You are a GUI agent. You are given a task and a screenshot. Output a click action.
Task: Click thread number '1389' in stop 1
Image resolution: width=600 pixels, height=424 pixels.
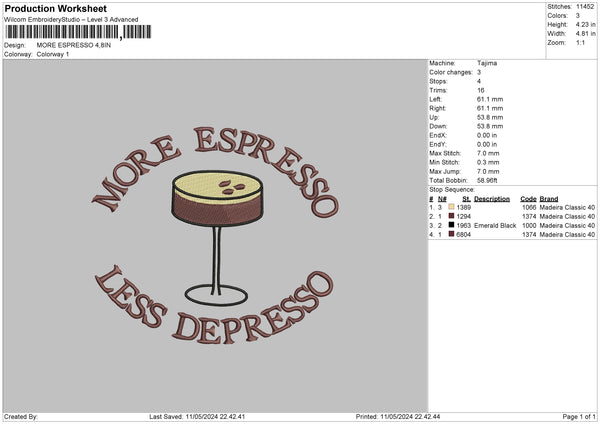463,207
